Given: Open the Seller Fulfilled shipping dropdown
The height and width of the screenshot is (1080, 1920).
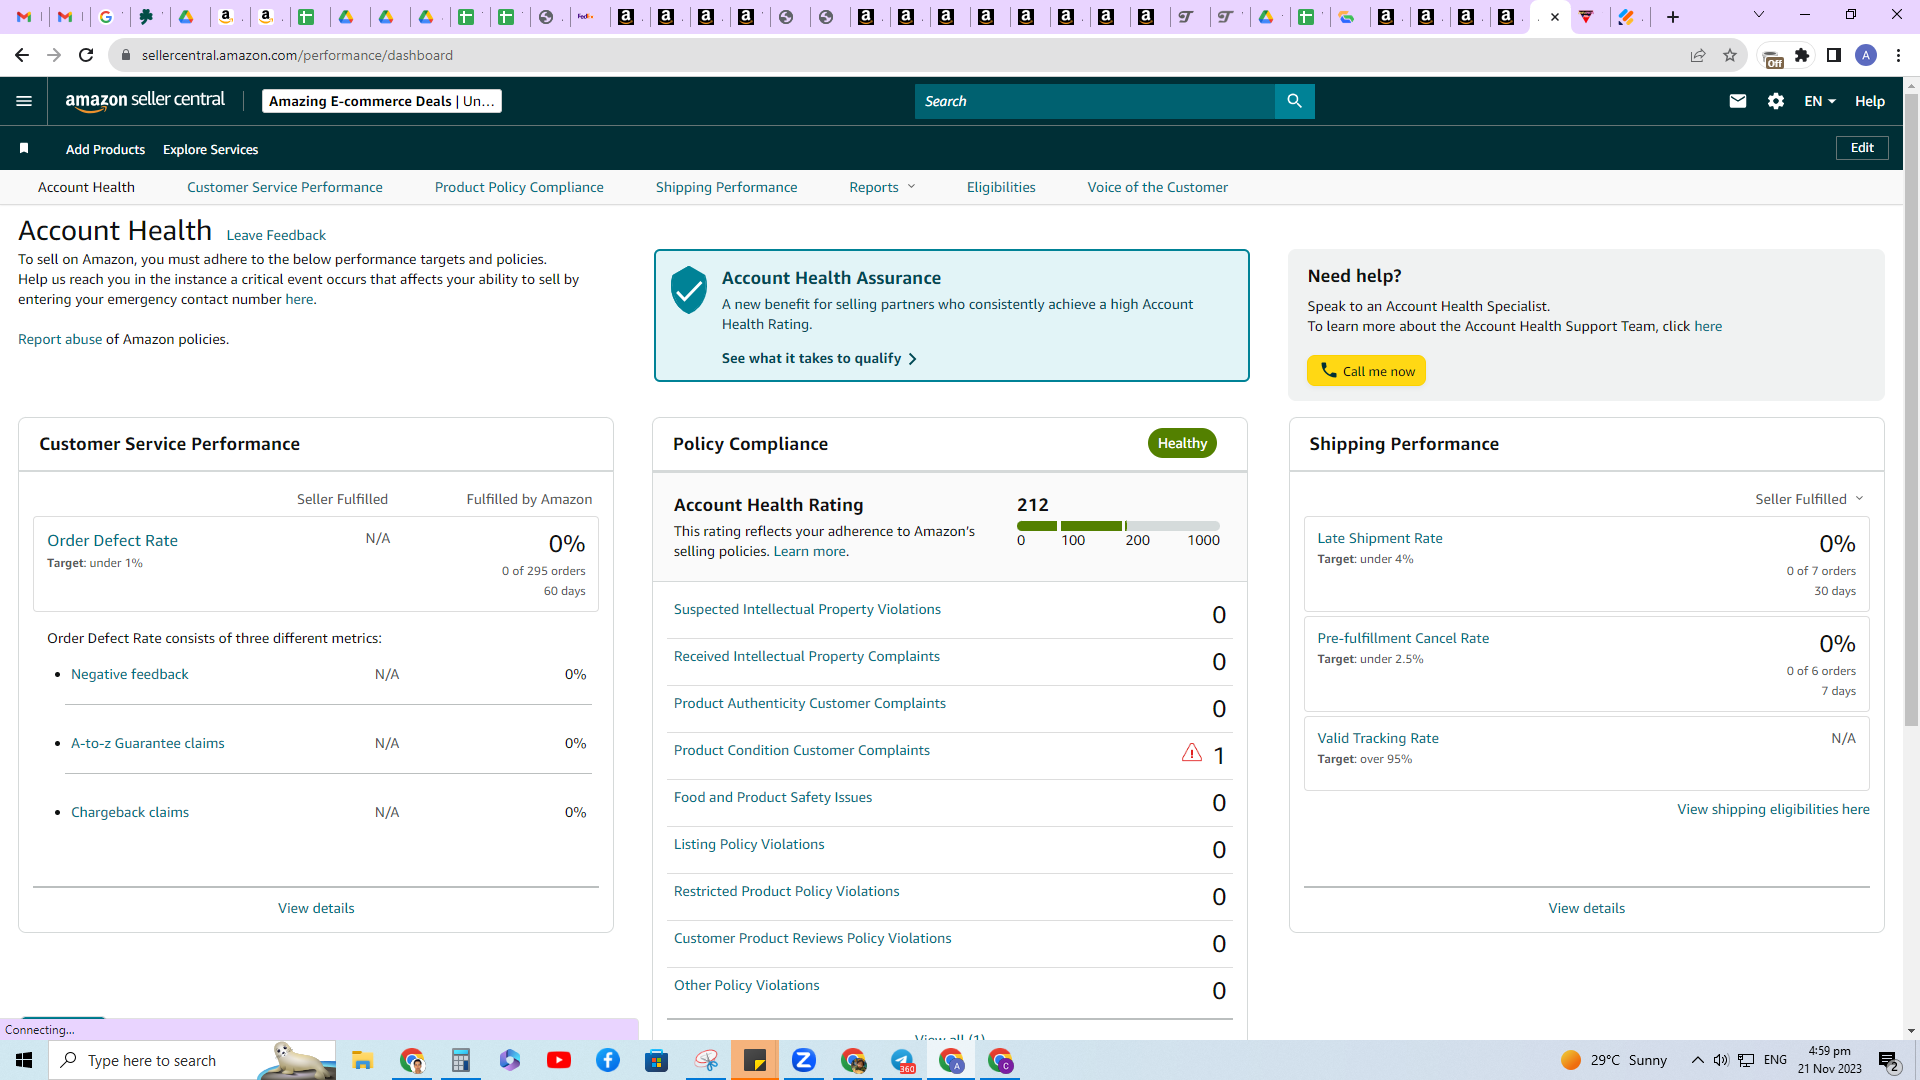Looking at the screenshot, I should (x=1809, y=499).
